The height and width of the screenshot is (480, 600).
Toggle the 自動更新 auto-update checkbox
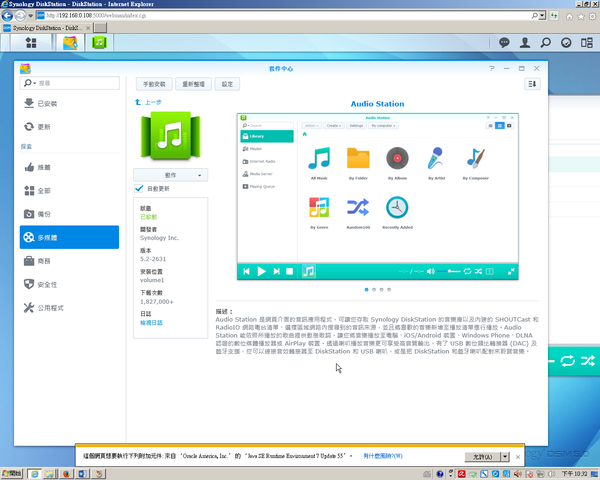pyautogui.click(x=139, y=187)
